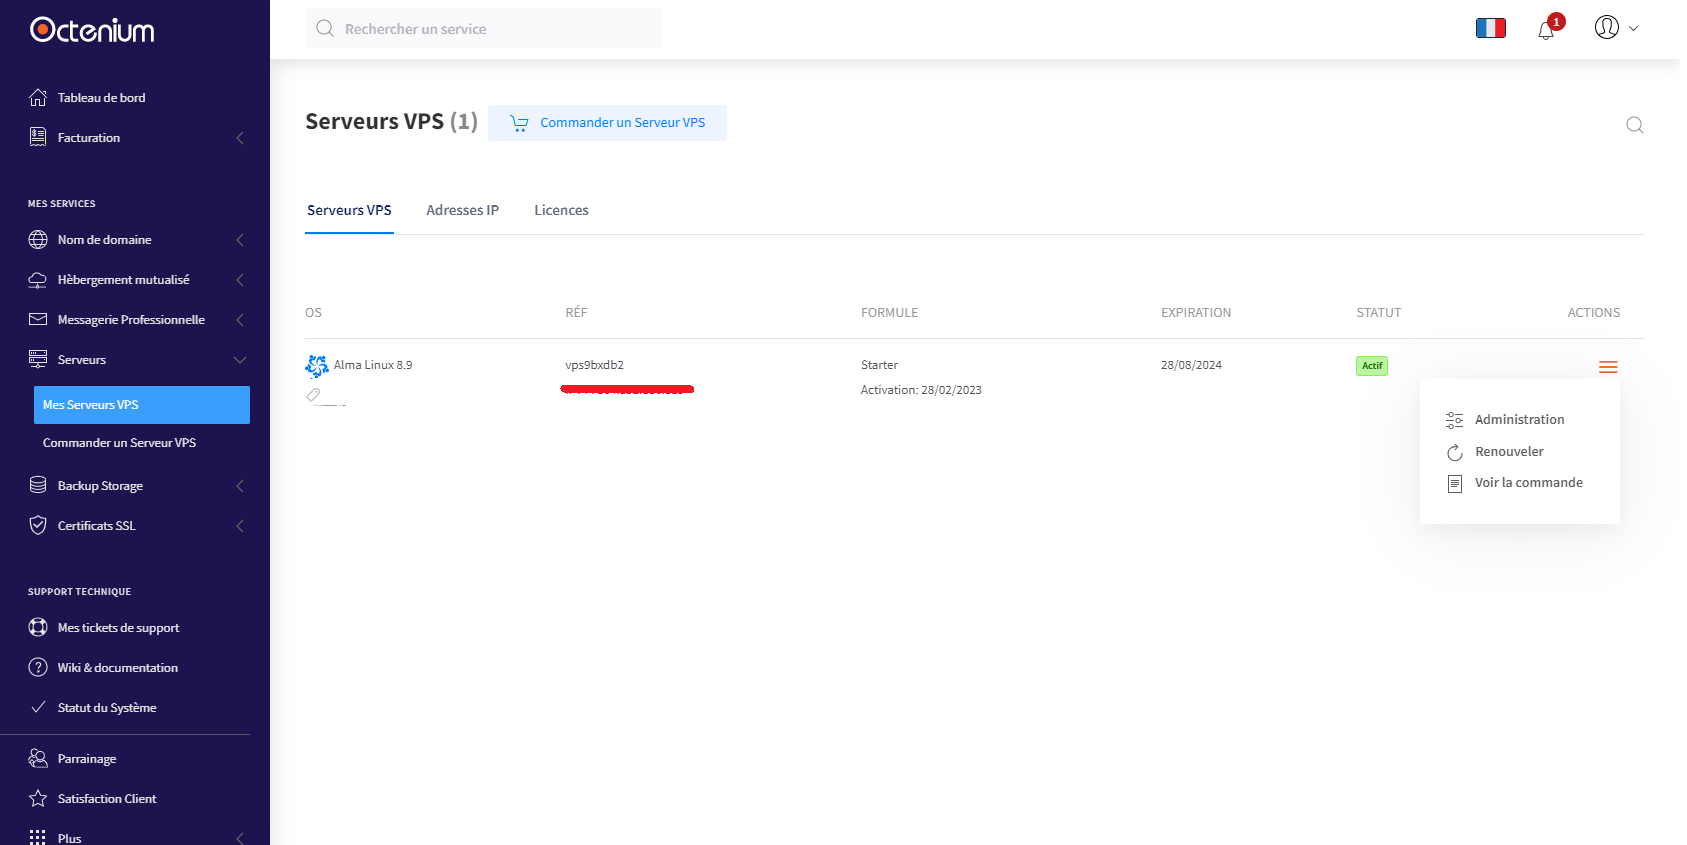Click the cart icon in order button

[519, 123]
